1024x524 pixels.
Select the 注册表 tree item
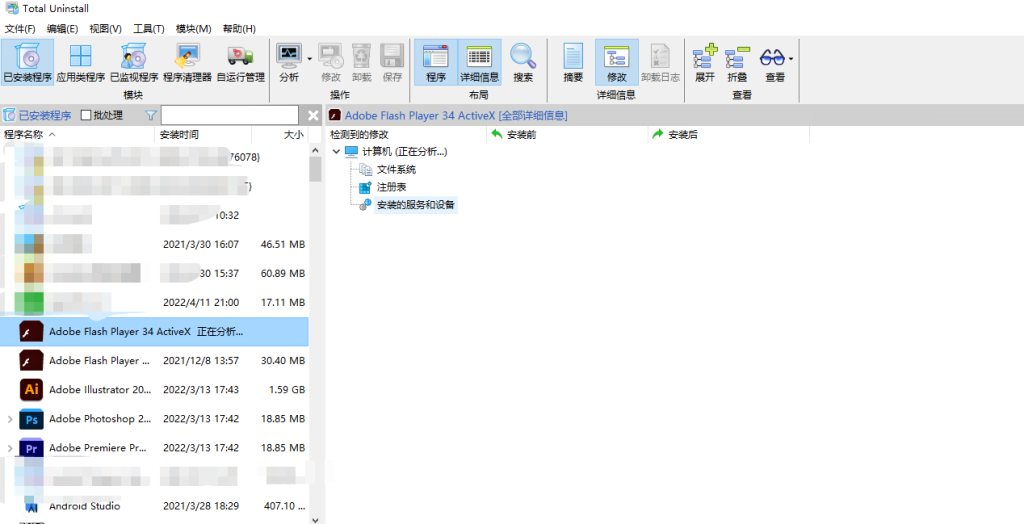(x=392, y=188)
